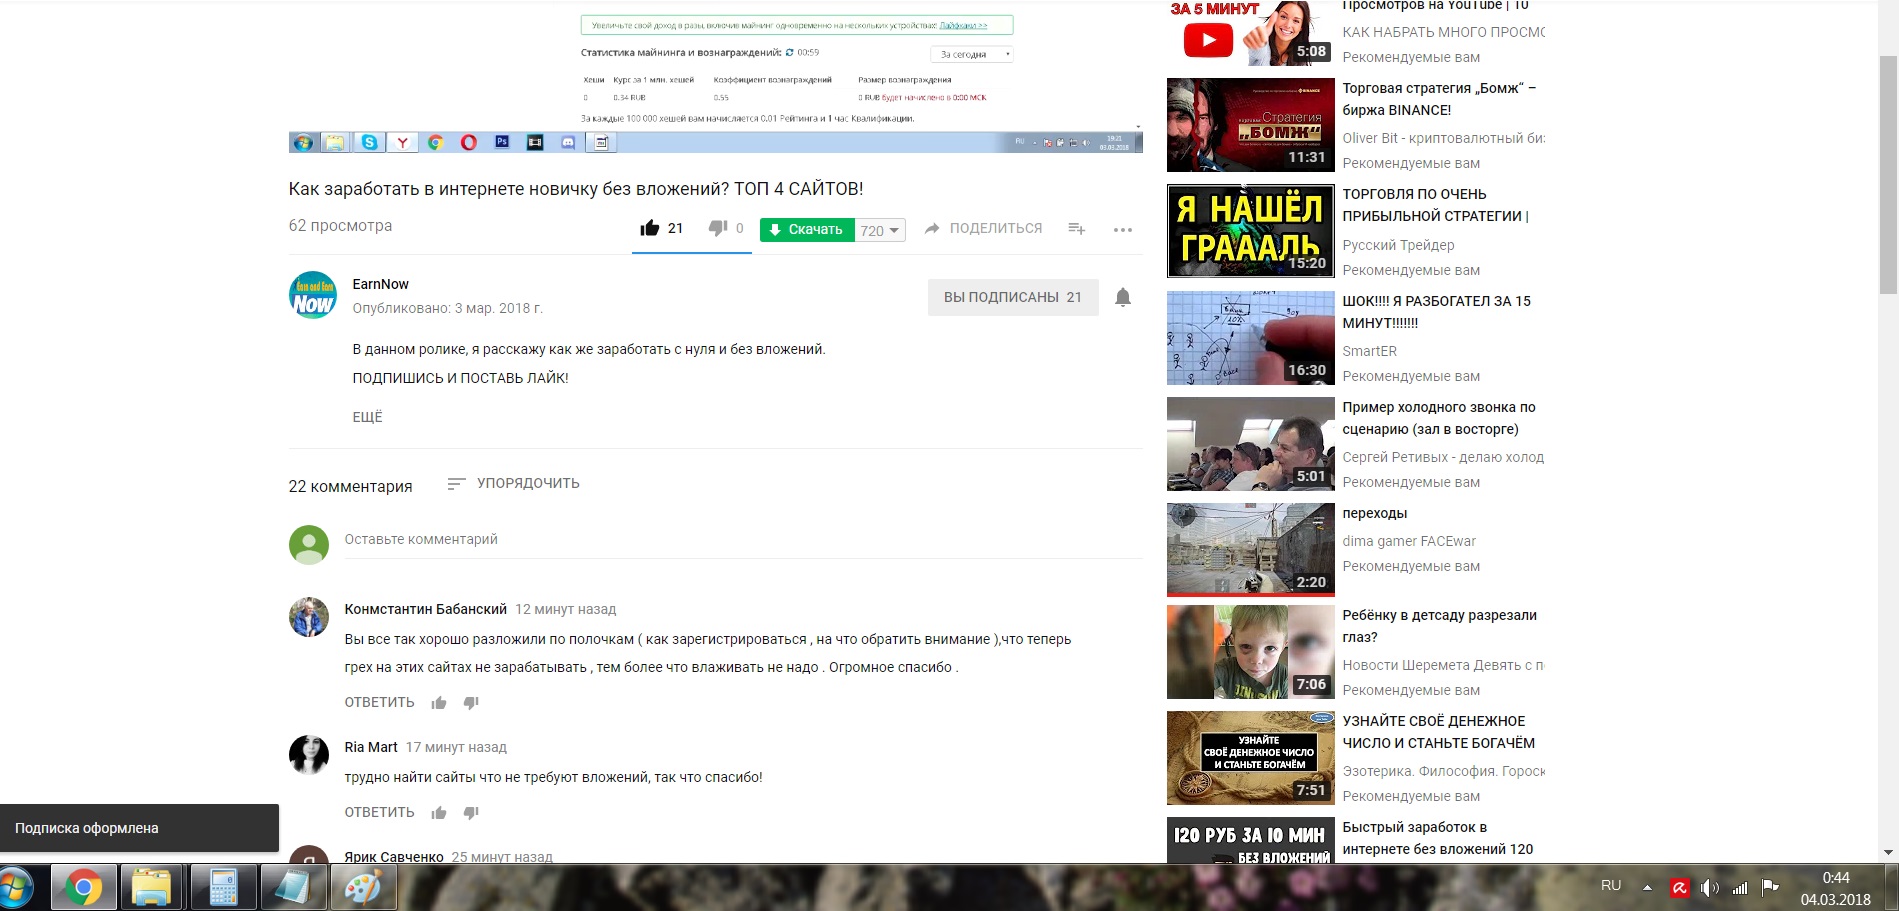1899x911 pixels.
Task: Click the Русский Трейдер channel name
Action: point(1398,245)
